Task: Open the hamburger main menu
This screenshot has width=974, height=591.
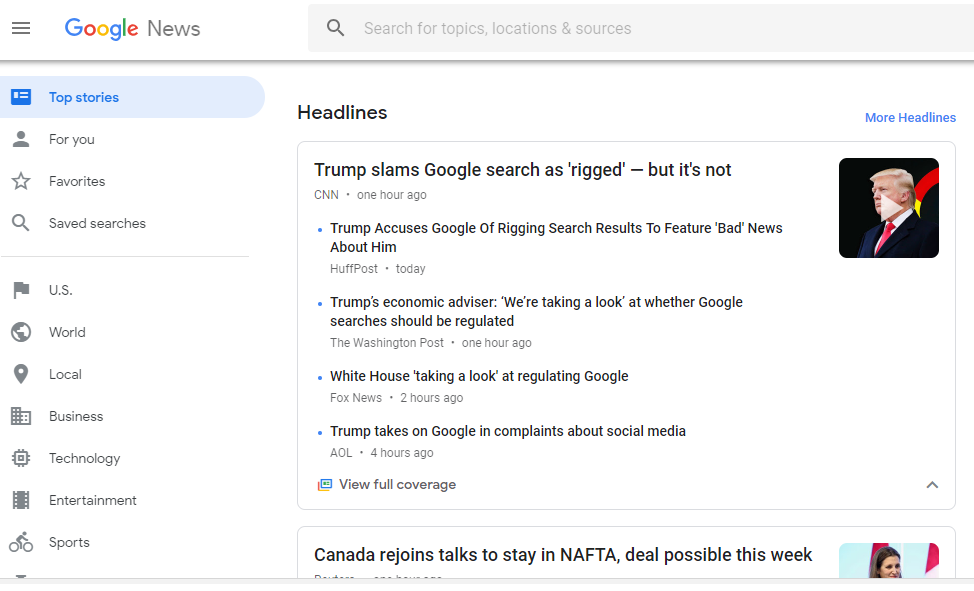Action: click(x=21, y=28)
